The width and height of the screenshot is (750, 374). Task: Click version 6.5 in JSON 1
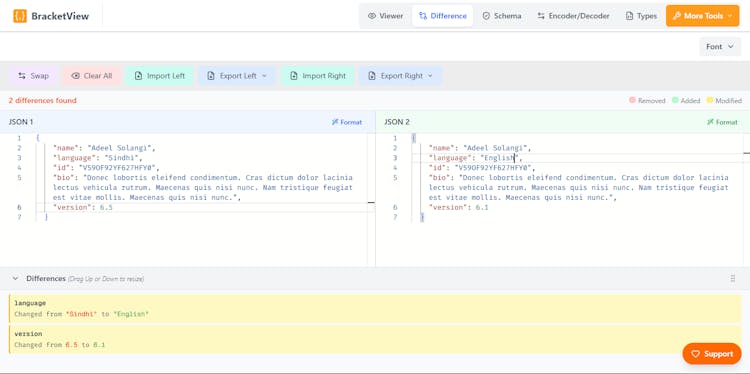click(106, 208)
